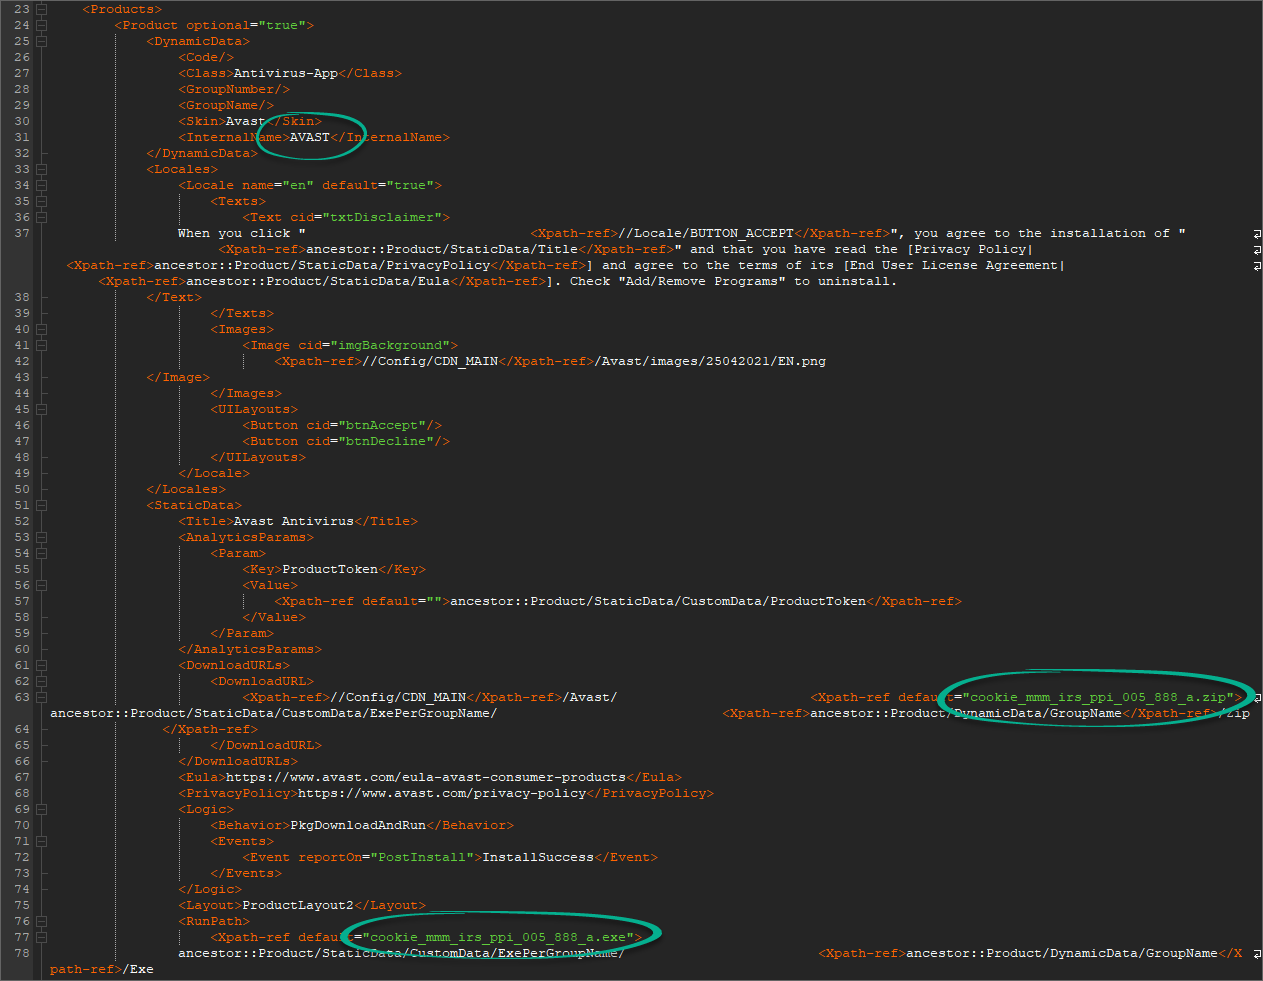Click the "InstallSuccess" event text
The width and height of the screenshot is (1263, 981).
(538, 857)
